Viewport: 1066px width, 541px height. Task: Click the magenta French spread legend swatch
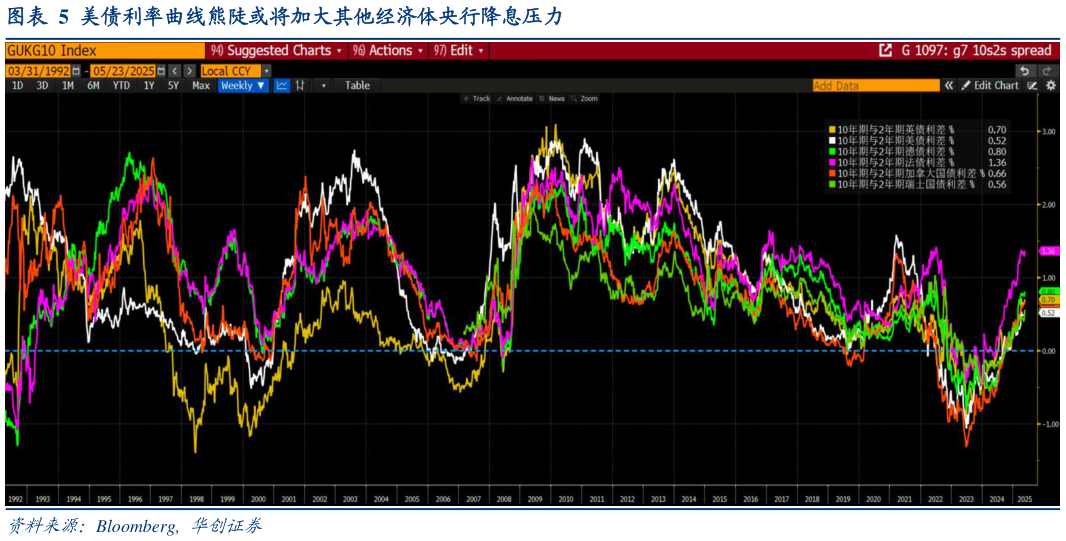(x=832, y=162)
